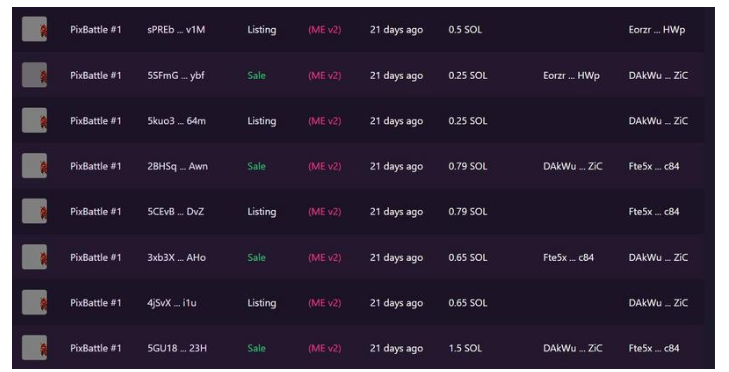Open seller DAkWu ... ZiC in 0.79 SOL sale

click(572, 166)
